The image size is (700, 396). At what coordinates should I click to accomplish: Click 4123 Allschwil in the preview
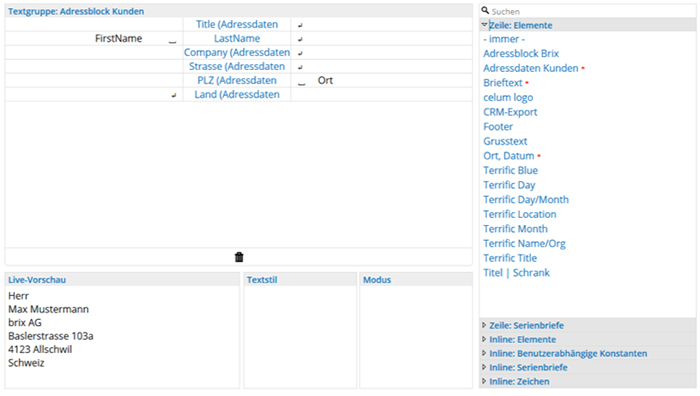click(40, 349)
